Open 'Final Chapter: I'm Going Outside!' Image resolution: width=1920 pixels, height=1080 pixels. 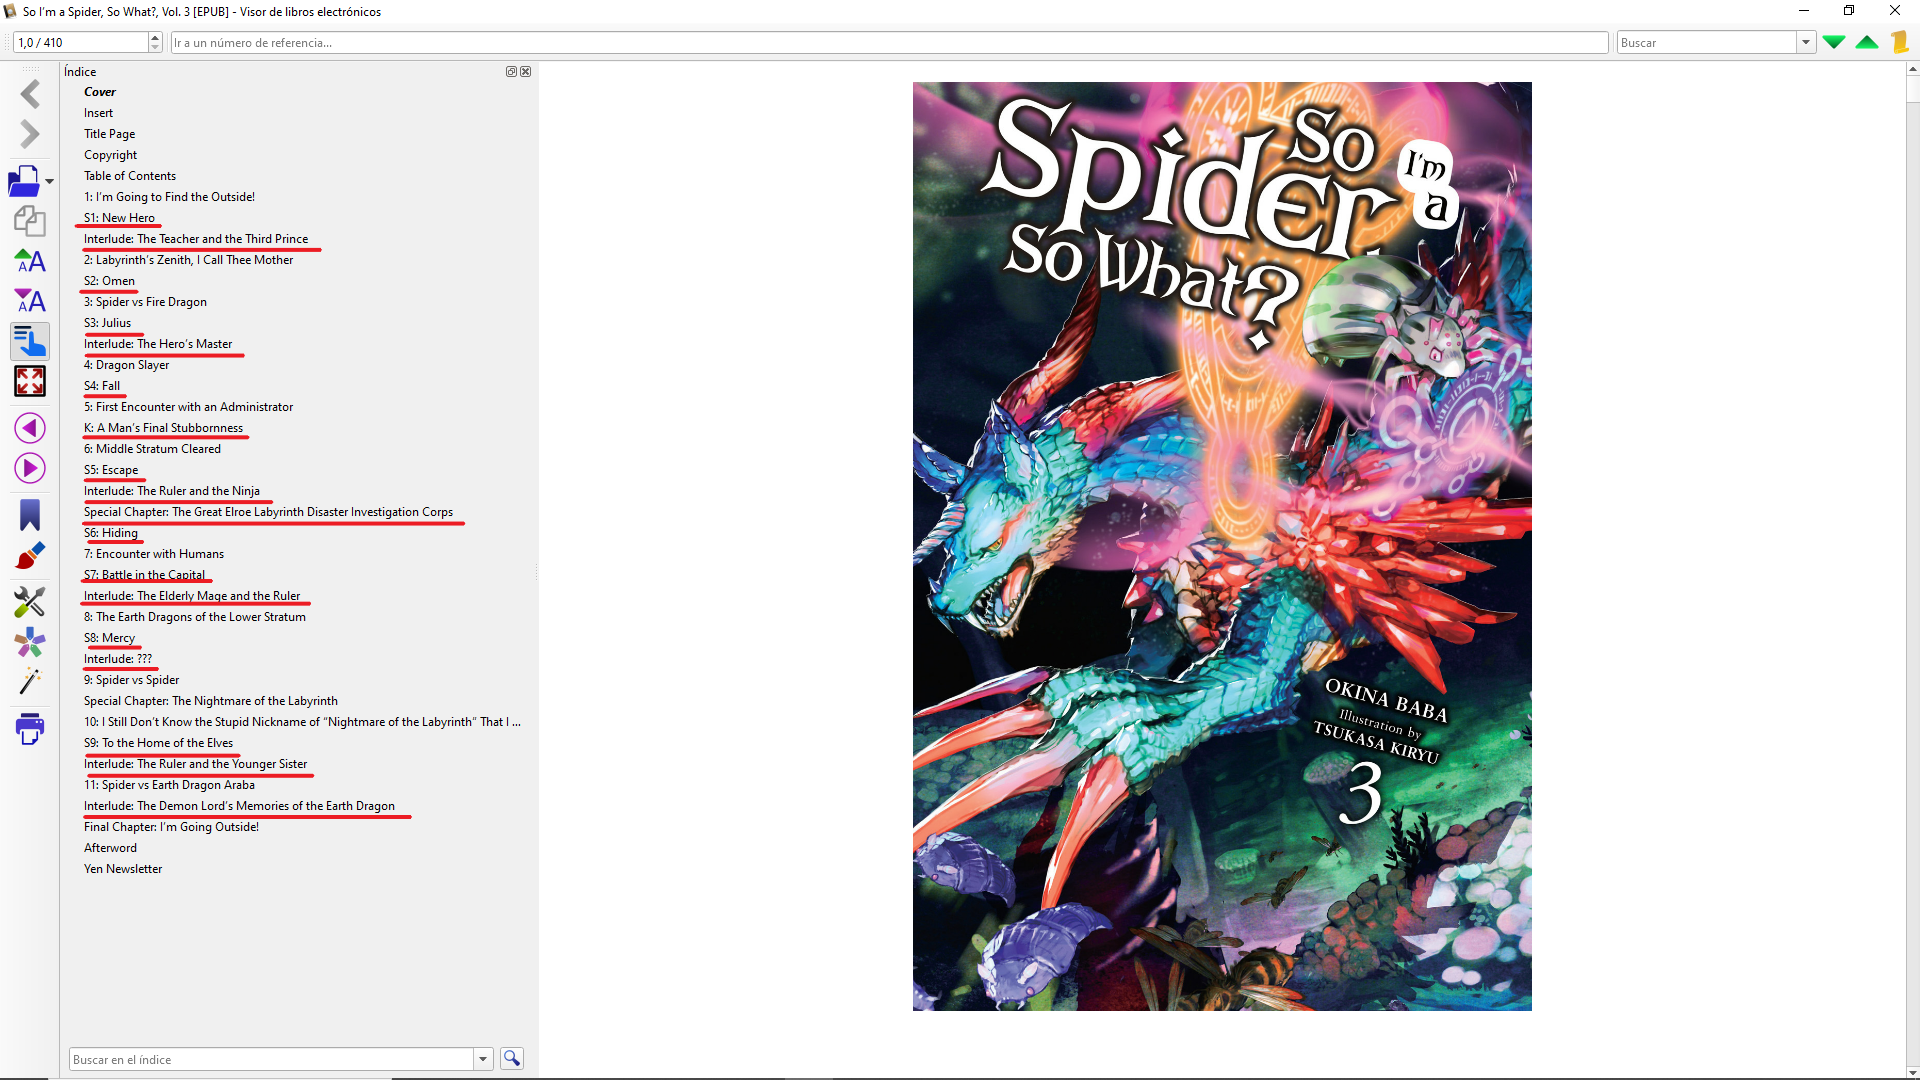pyautogui.click(x=171, y=827)
